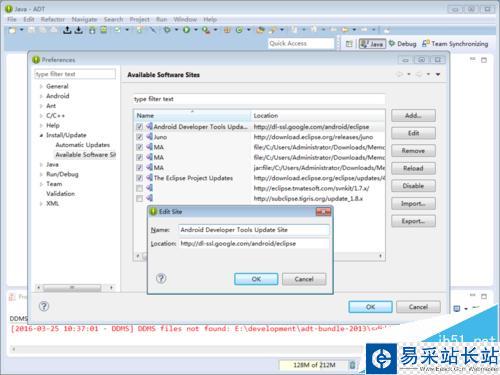The height and width of the screenshot is (375, 500).
Task: Uncheck the jar:file MA site checkbox
Action: click(140, 168)
